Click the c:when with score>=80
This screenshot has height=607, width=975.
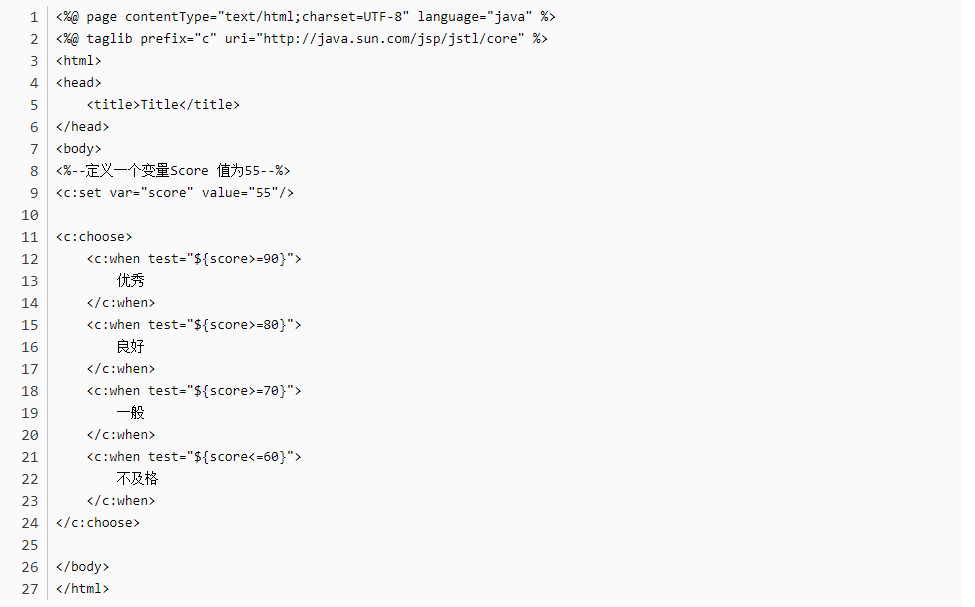194,325
